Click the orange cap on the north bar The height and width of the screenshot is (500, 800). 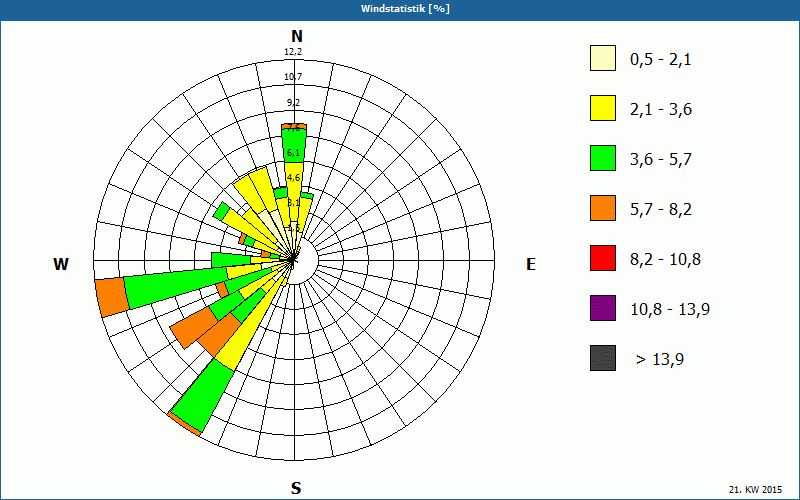294,126
